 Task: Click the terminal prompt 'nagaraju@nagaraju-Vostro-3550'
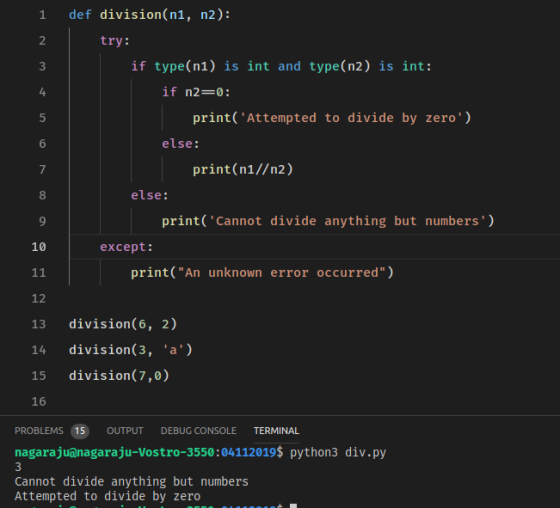tap(114, 453)
